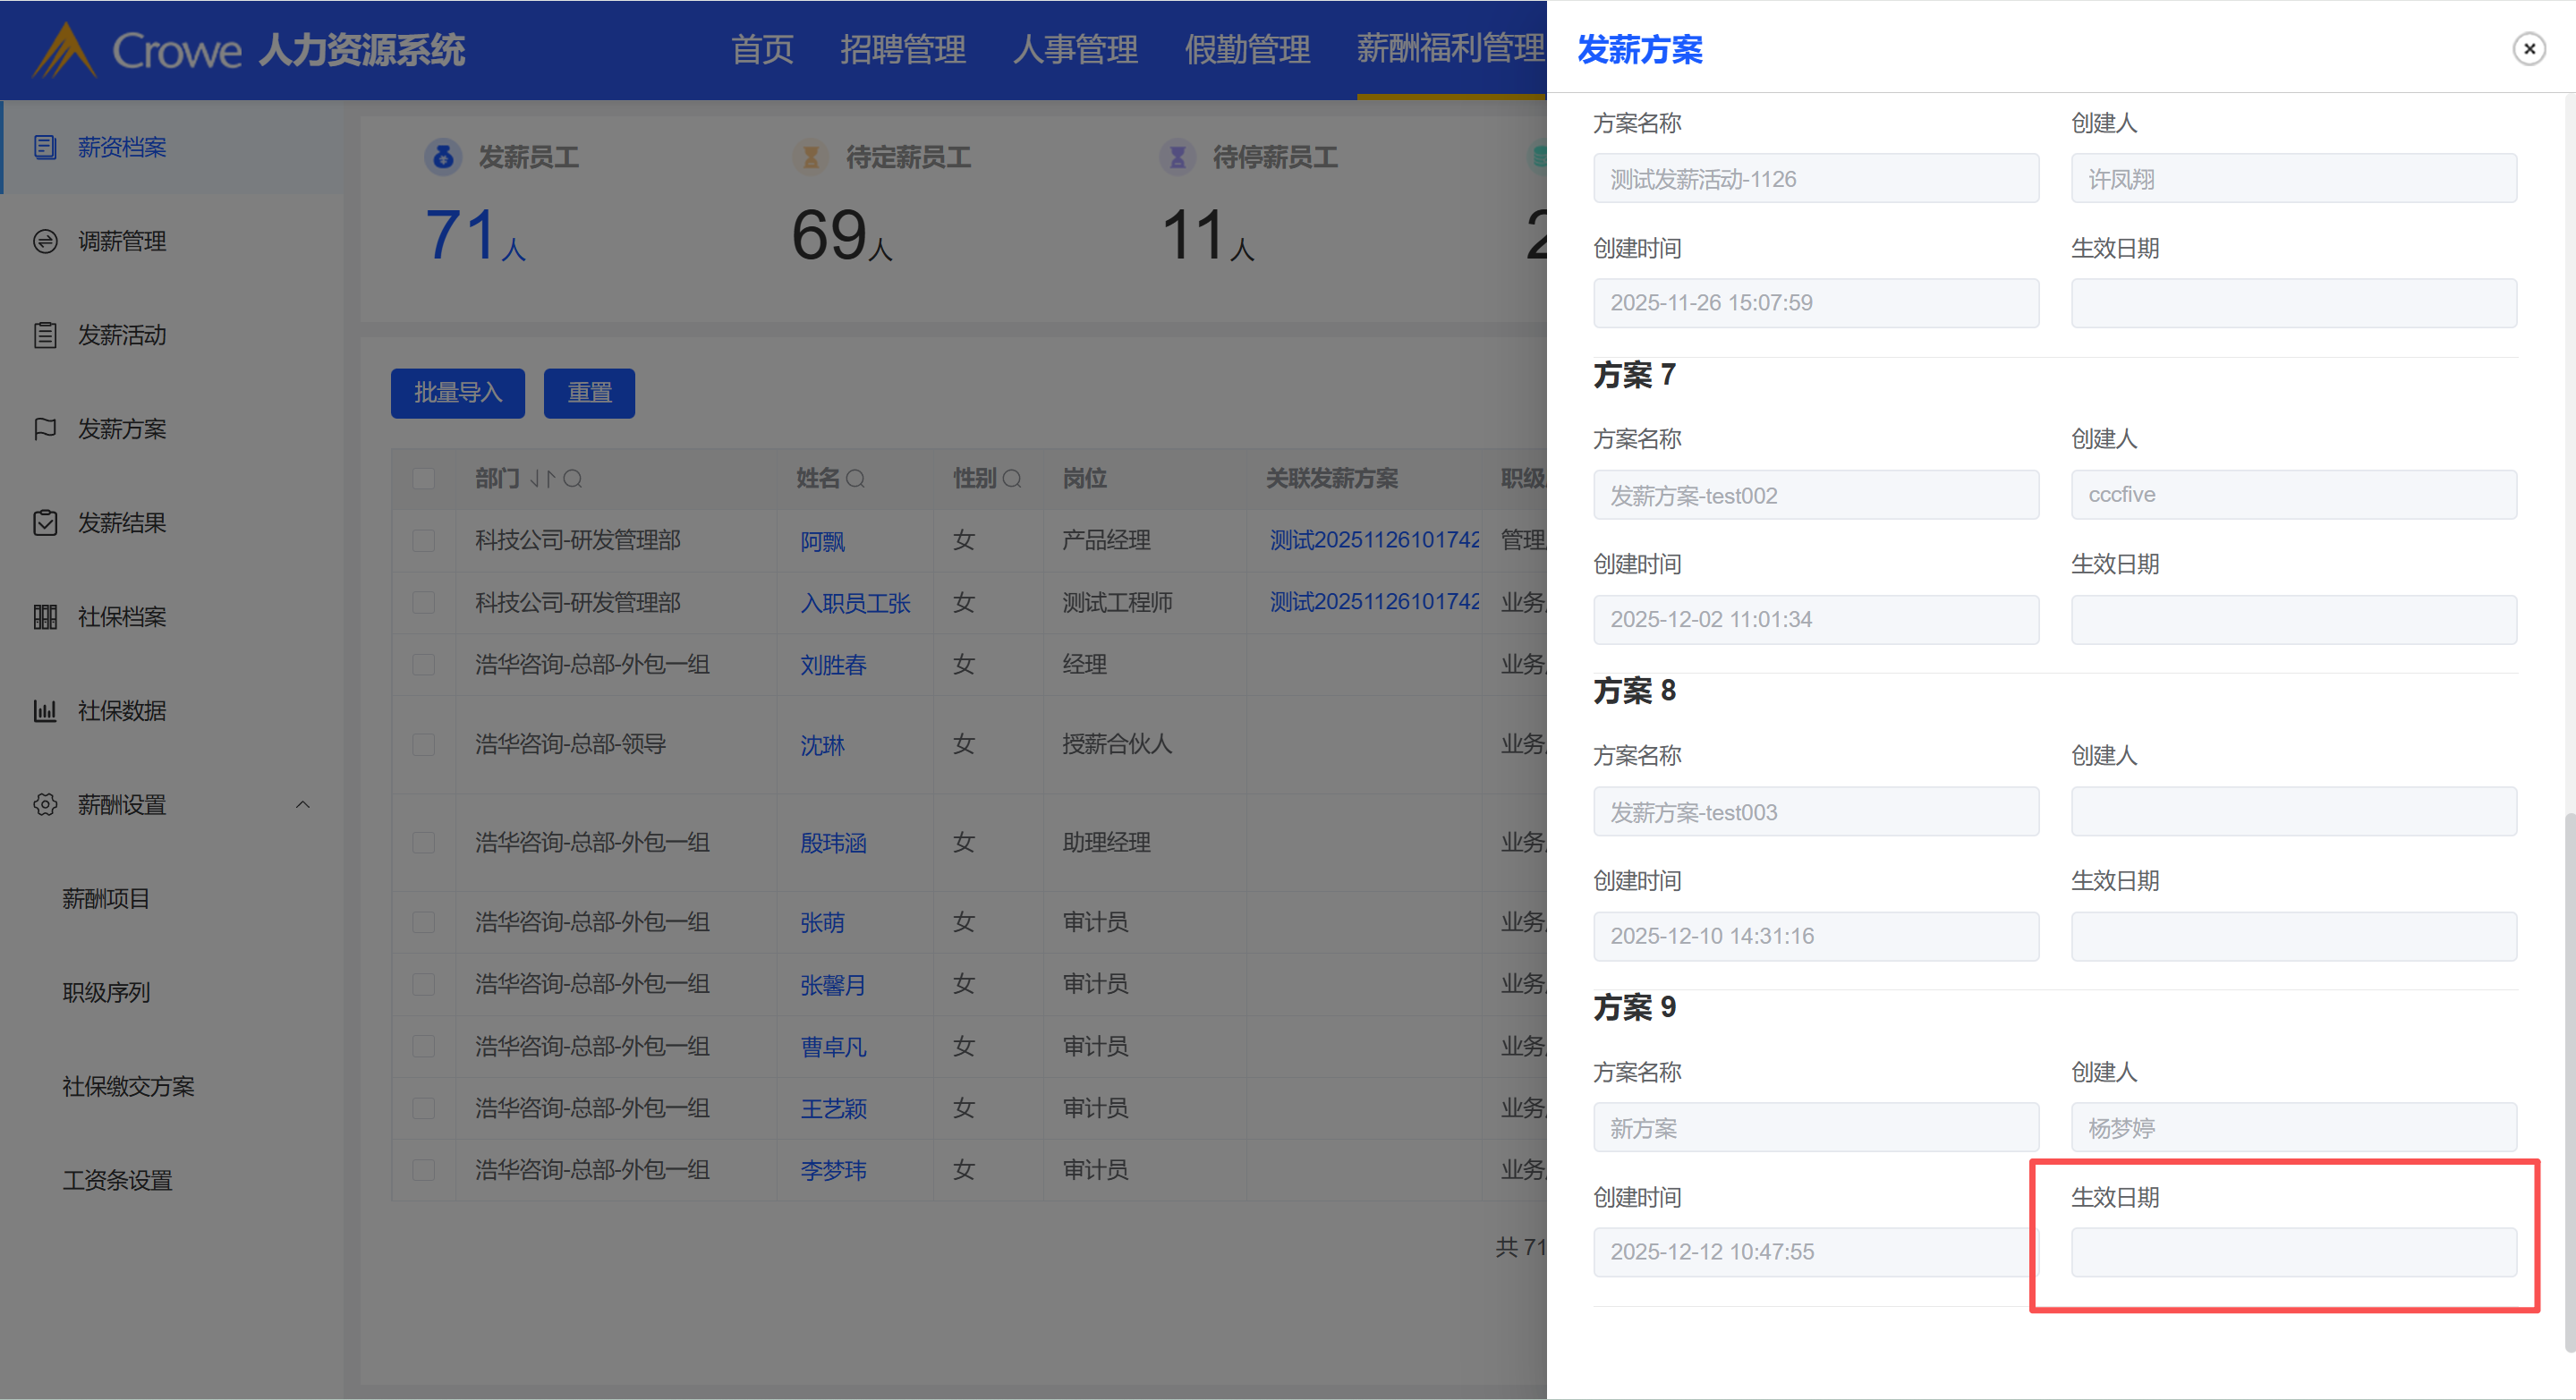Click sort icon in 部门 column header

click(542, 479)
